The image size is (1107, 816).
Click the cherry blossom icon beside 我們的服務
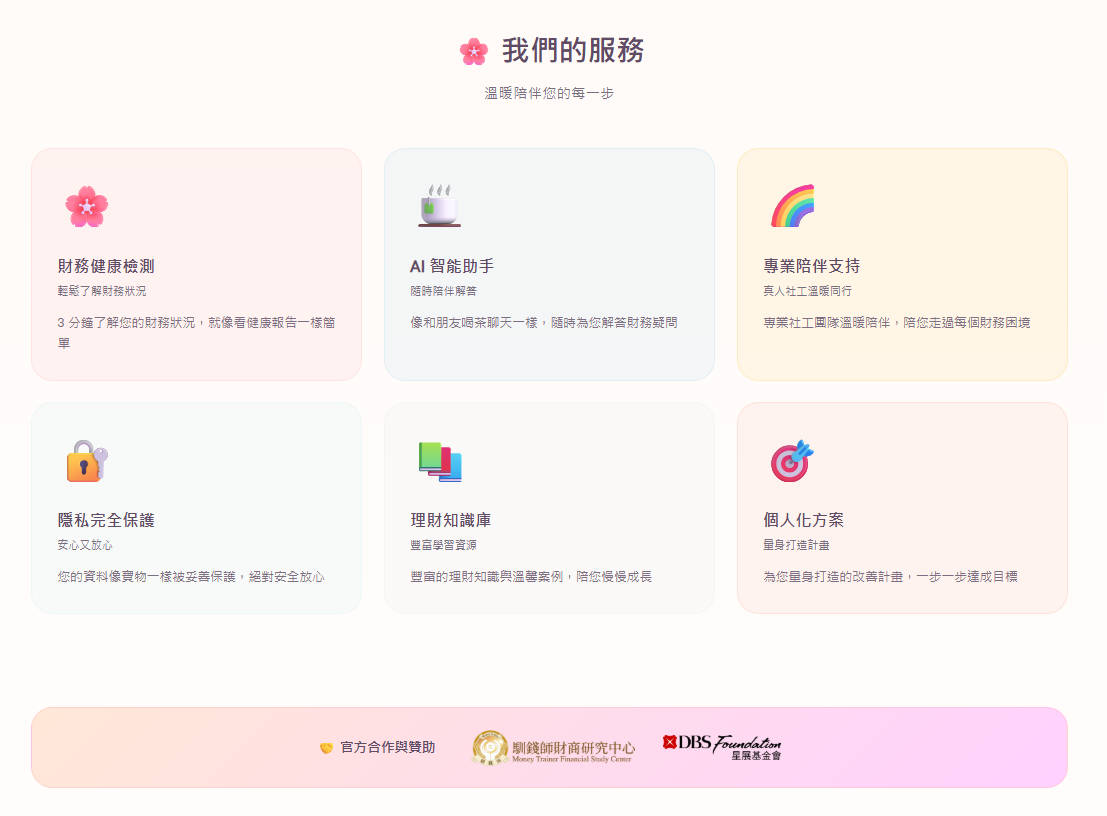click(x=473, y=51)
